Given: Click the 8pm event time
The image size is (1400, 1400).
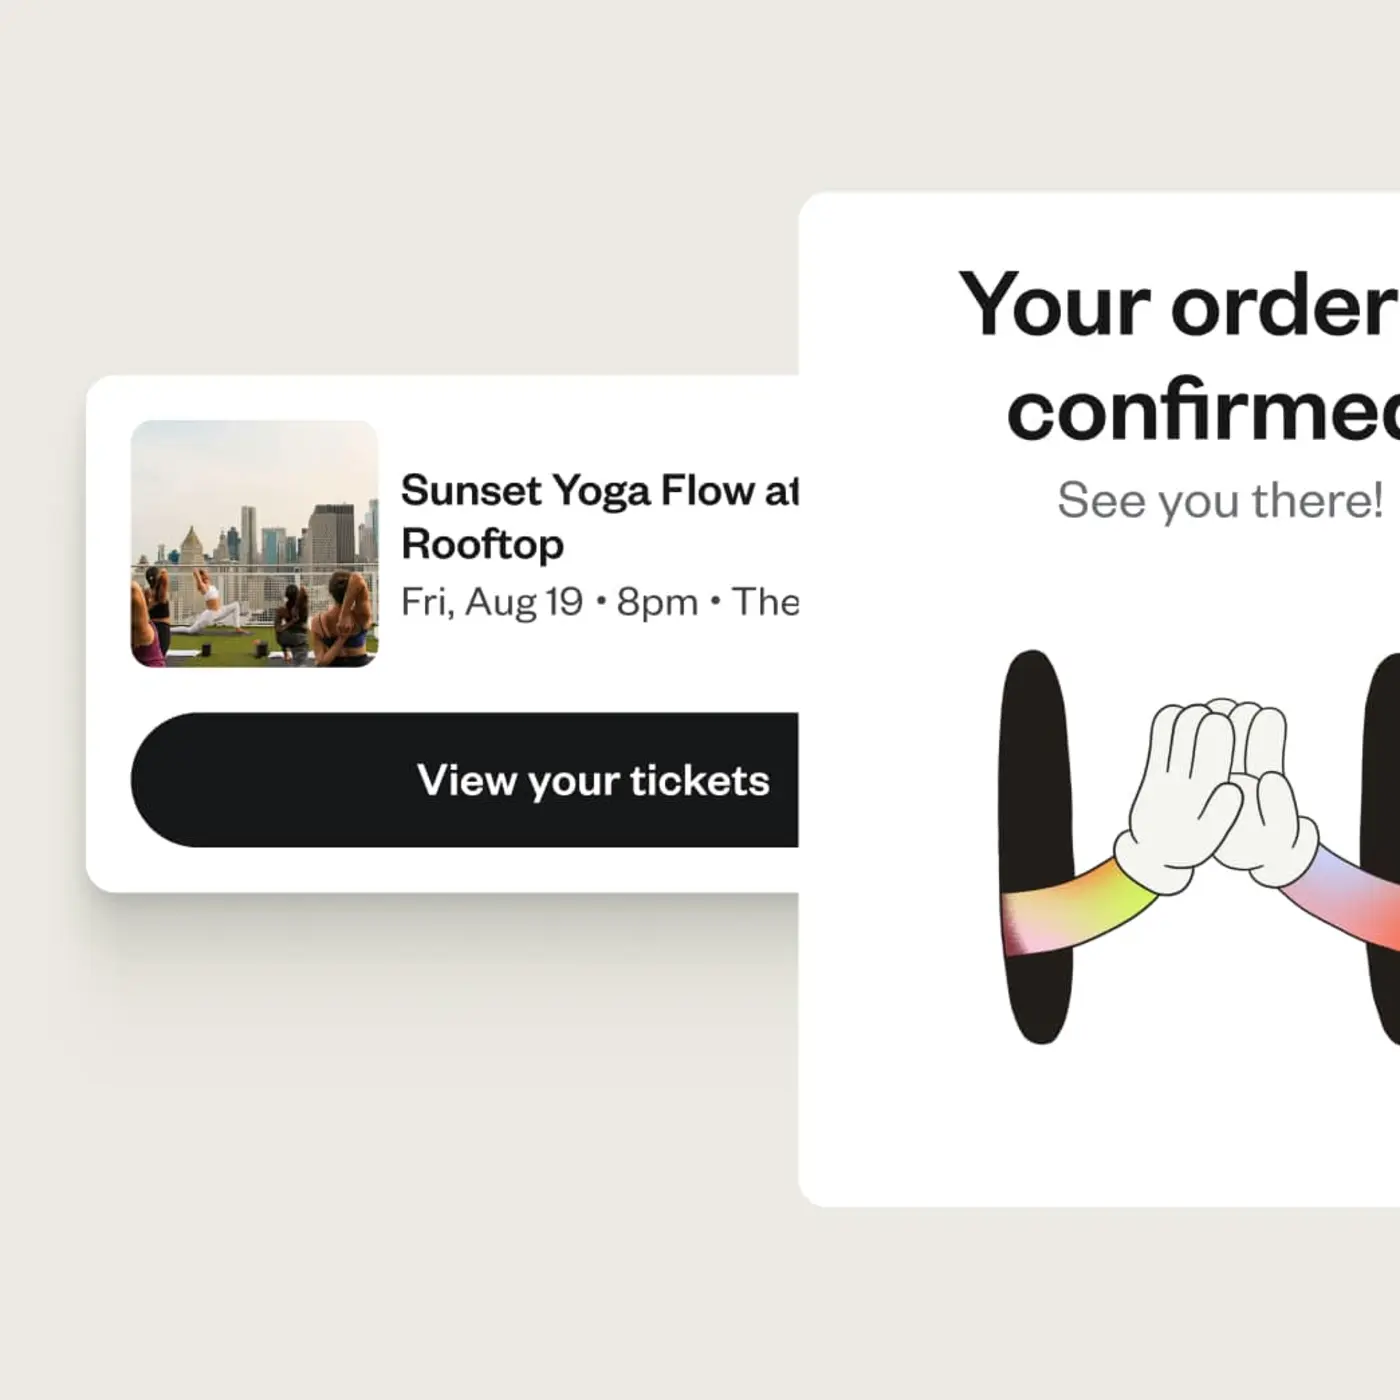Looking at the screenshot, I should (x=657, y=600).
